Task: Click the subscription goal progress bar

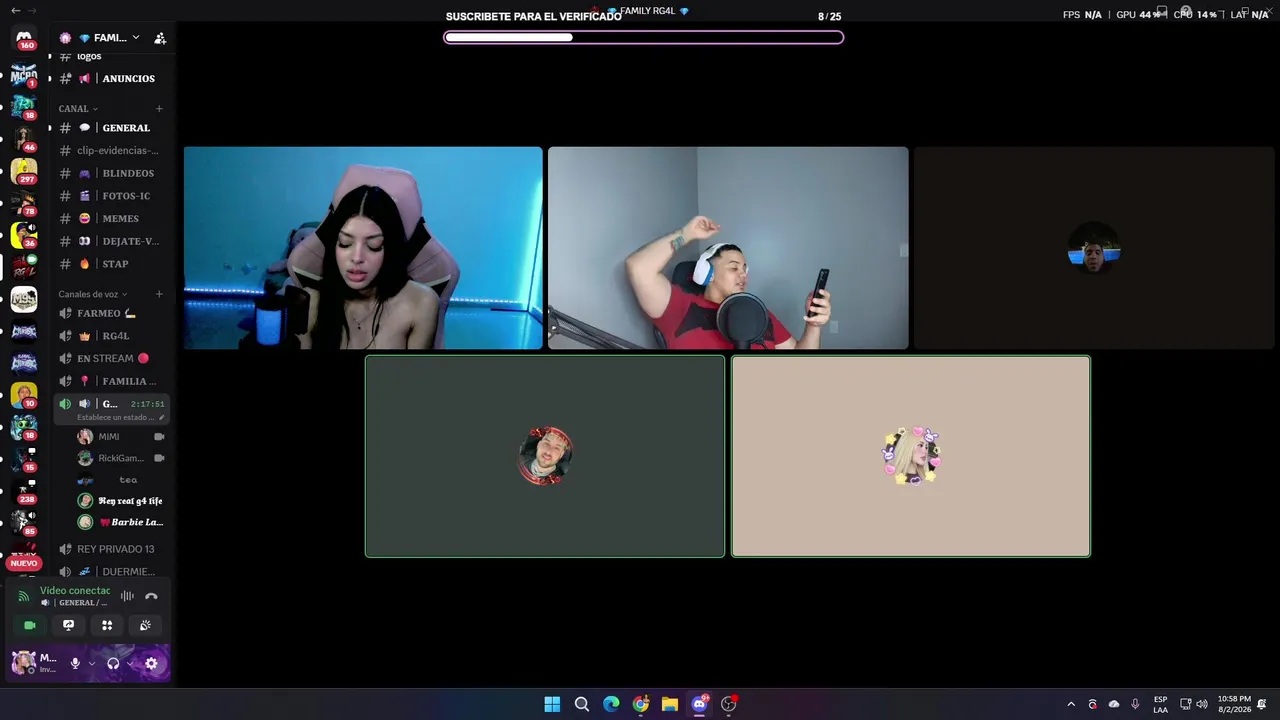Action: coord(644,38)
